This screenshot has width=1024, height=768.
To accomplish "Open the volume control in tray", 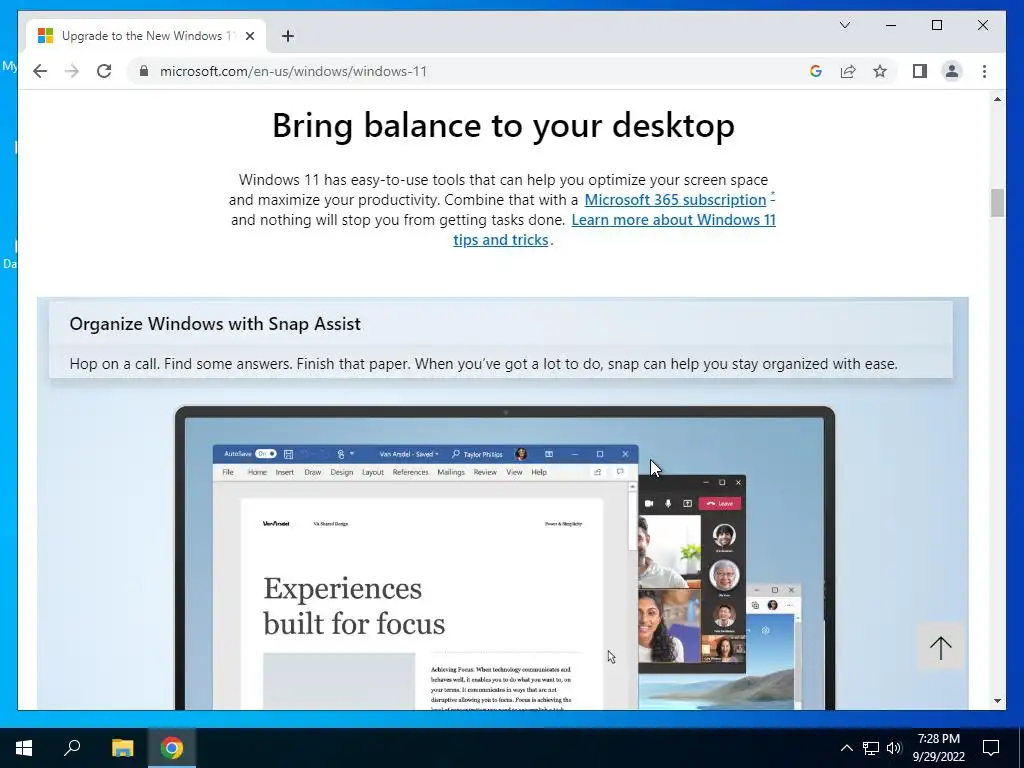I will coord(894,748).
